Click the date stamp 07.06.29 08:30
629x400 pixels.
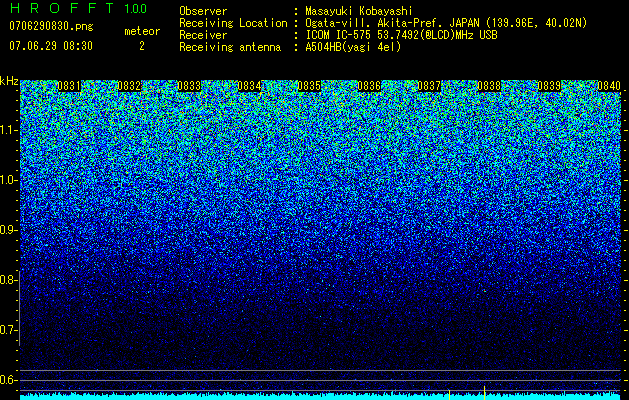[51, 46]
